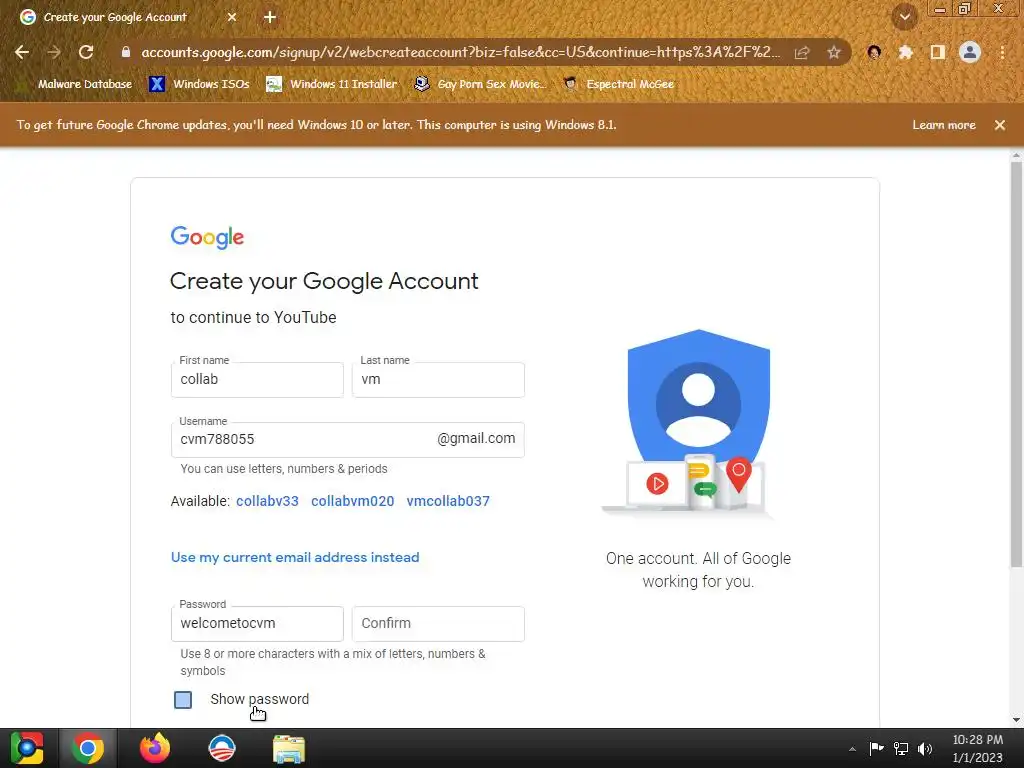The width and height of the screenshot is (1024, 768).
Task: Open Action Center flag tray icon
Action: 876,748
